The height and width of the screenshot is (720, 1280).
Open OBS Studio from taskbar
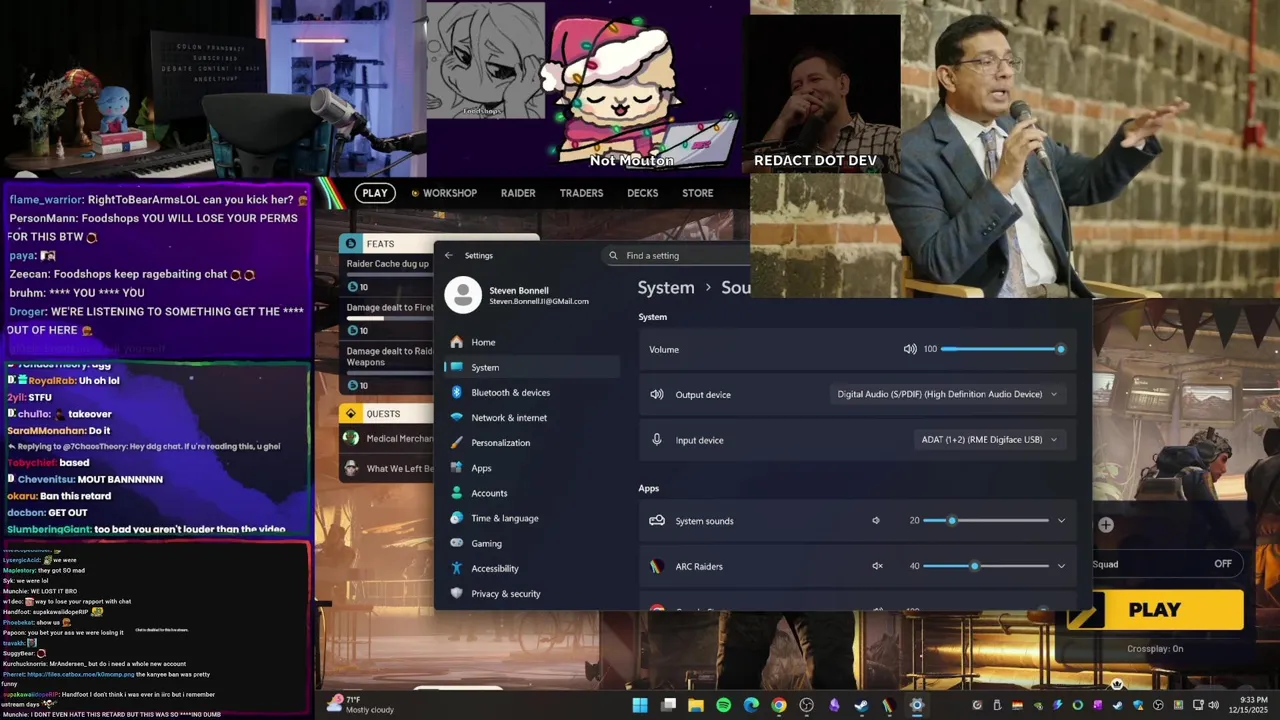[x=806, y=705]
